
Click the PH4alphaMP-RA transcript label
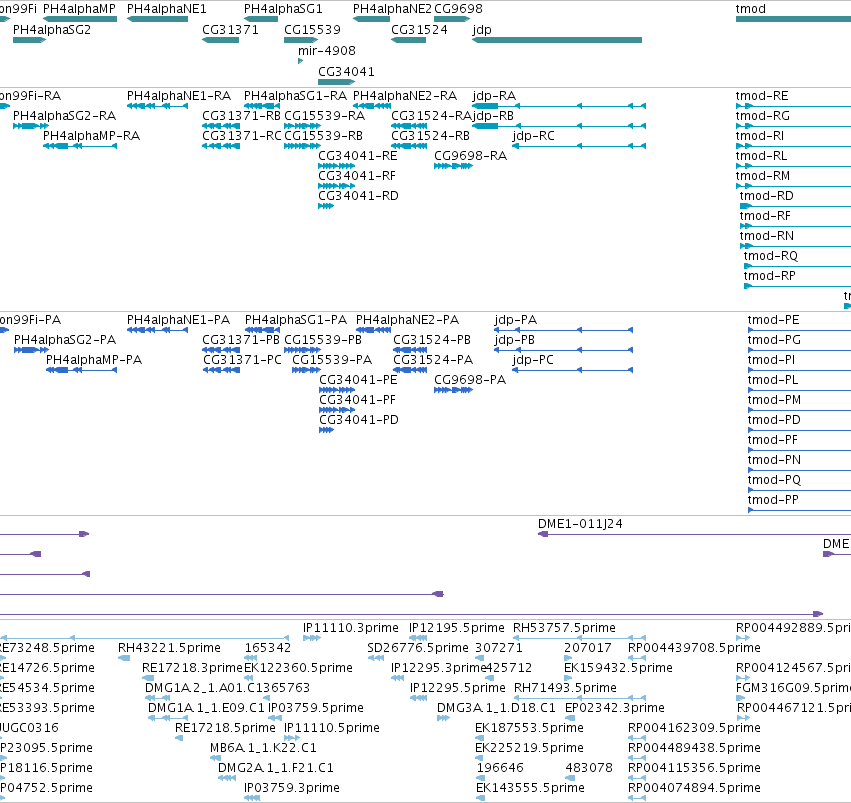[x=91, y=136]
